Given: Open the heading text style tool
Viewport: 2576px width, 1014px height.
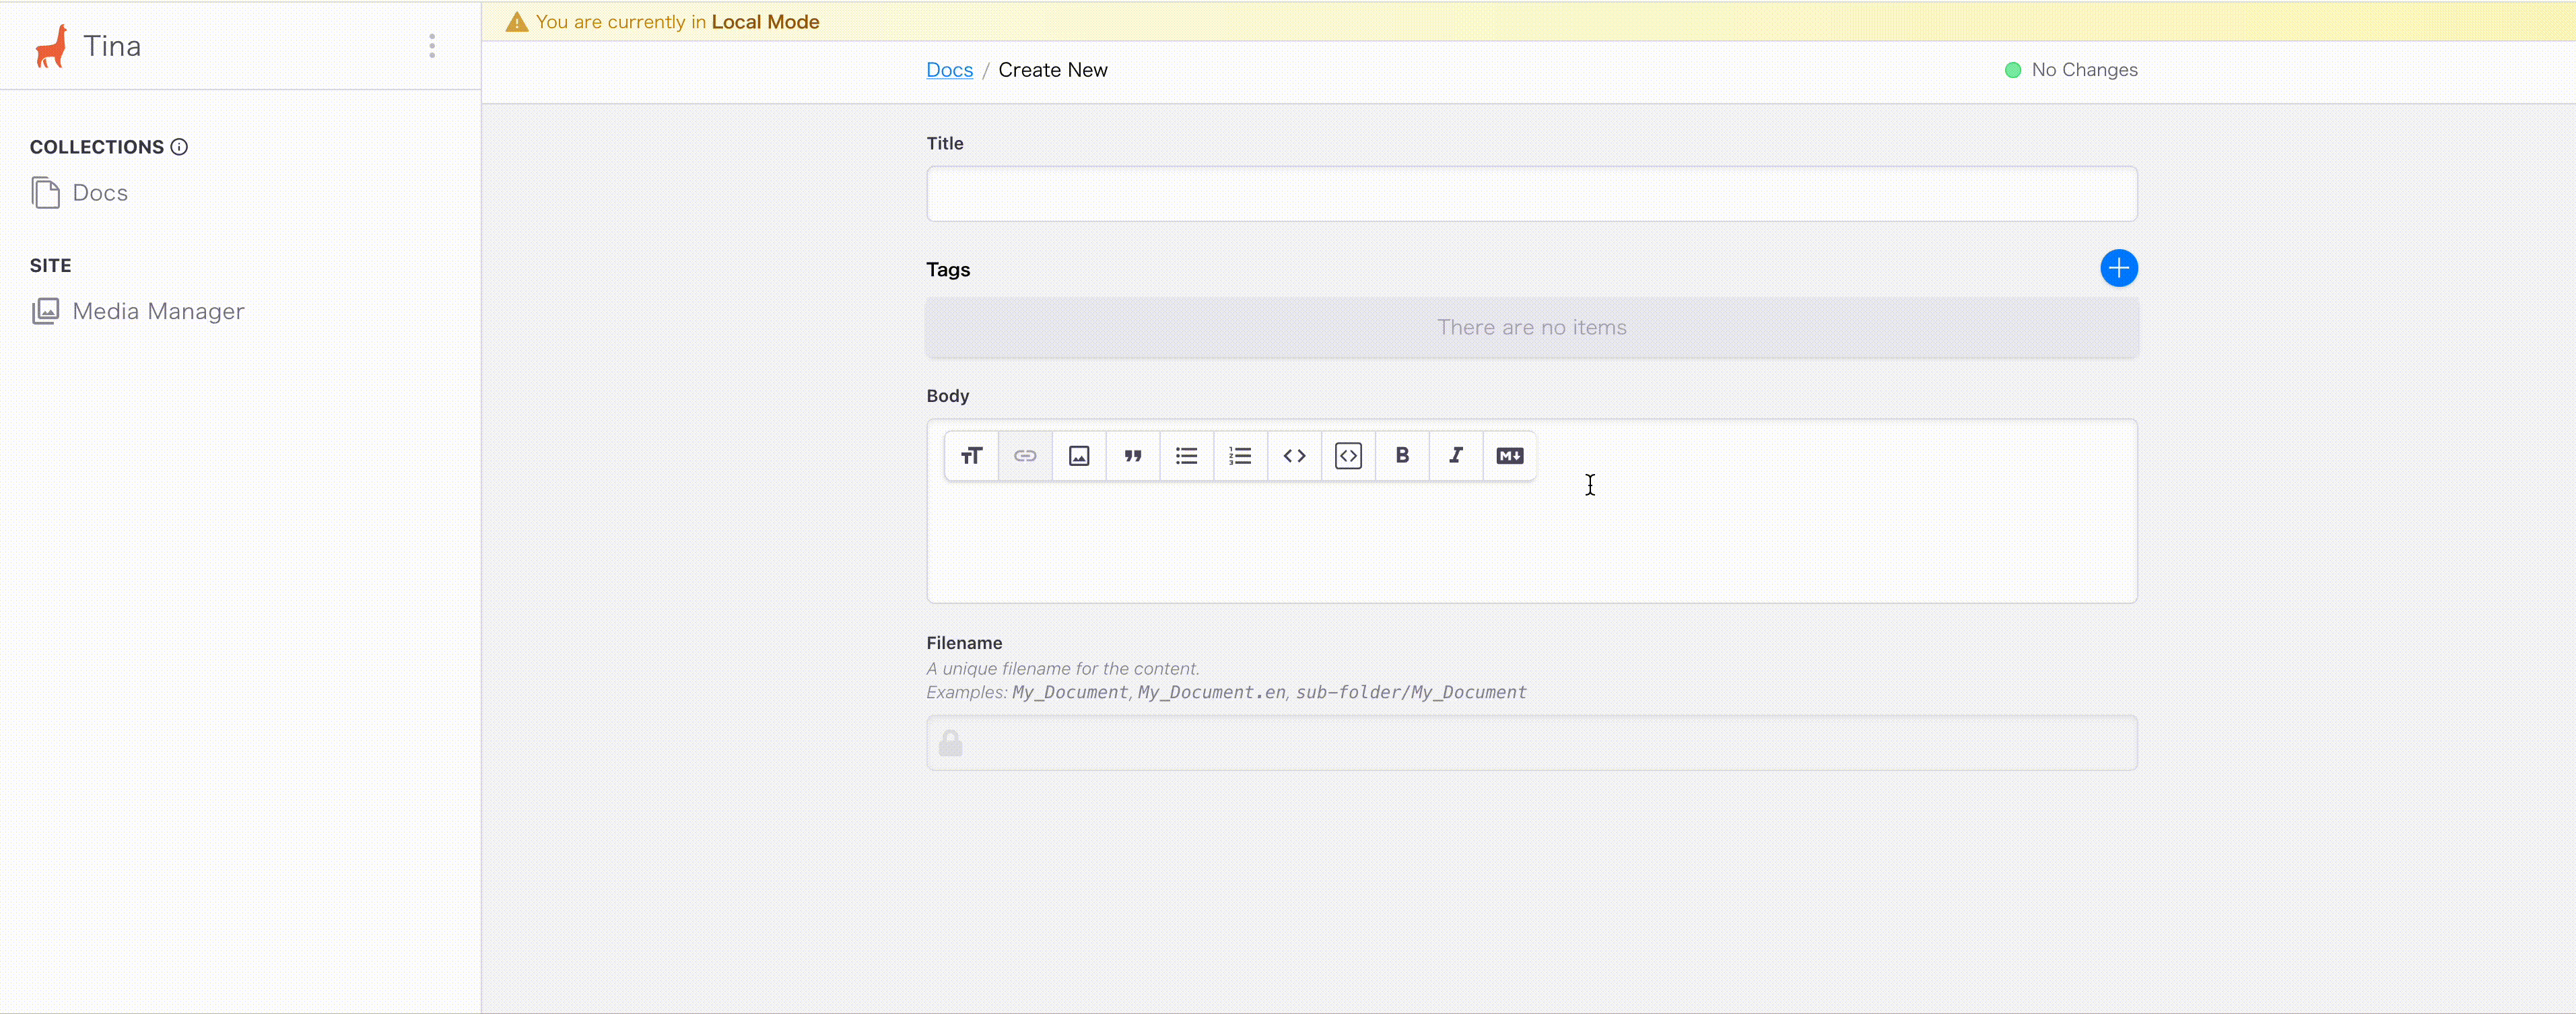Looking at the screenshot, I should (x=971, y=456).
